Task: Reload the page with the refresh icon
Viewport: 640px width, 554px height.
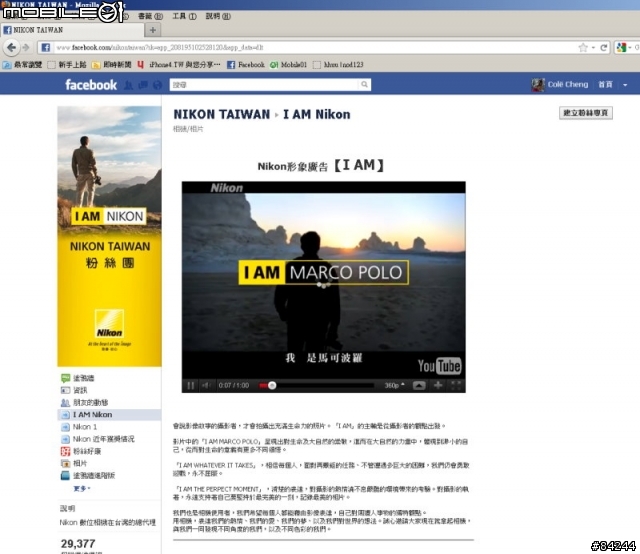Action: click(604, 48)
